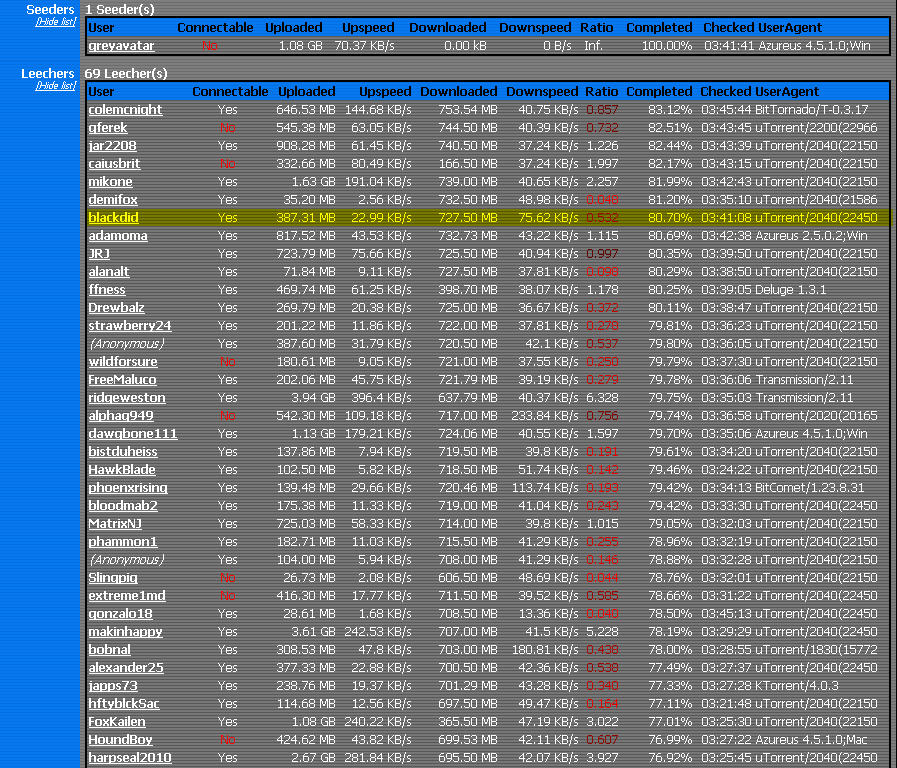
Task: Hide the Leechers list
Action: pos(56,86)
